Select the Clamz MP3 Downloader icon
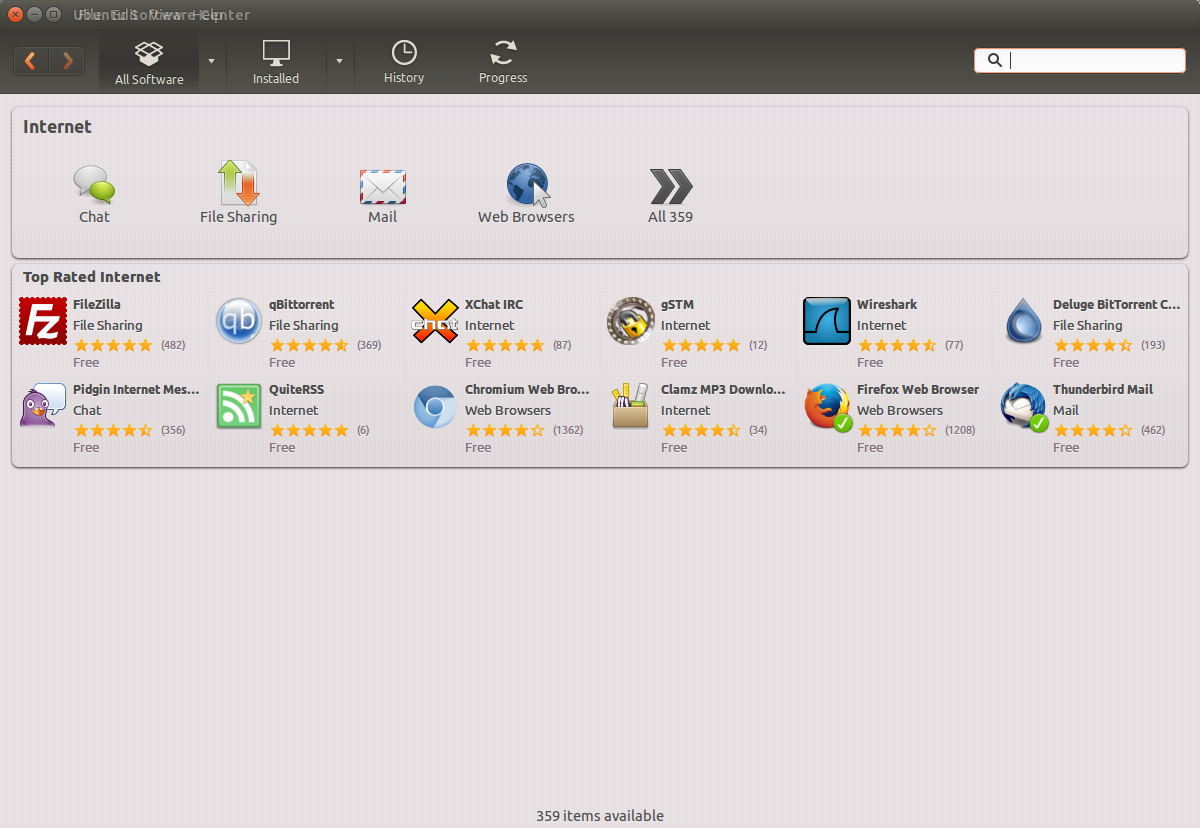This screenshot has width=1200, height=828. (x=631, y=406)
